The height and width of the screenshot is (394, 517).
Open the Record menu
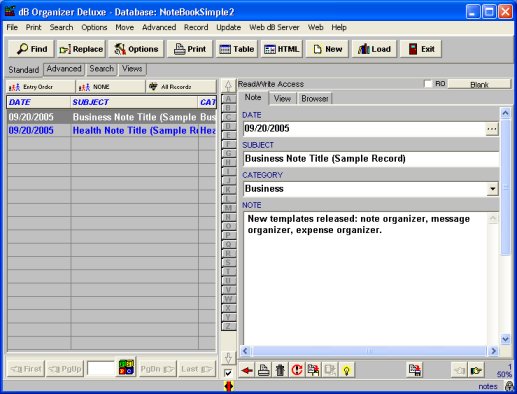click(x=196, y=27)
